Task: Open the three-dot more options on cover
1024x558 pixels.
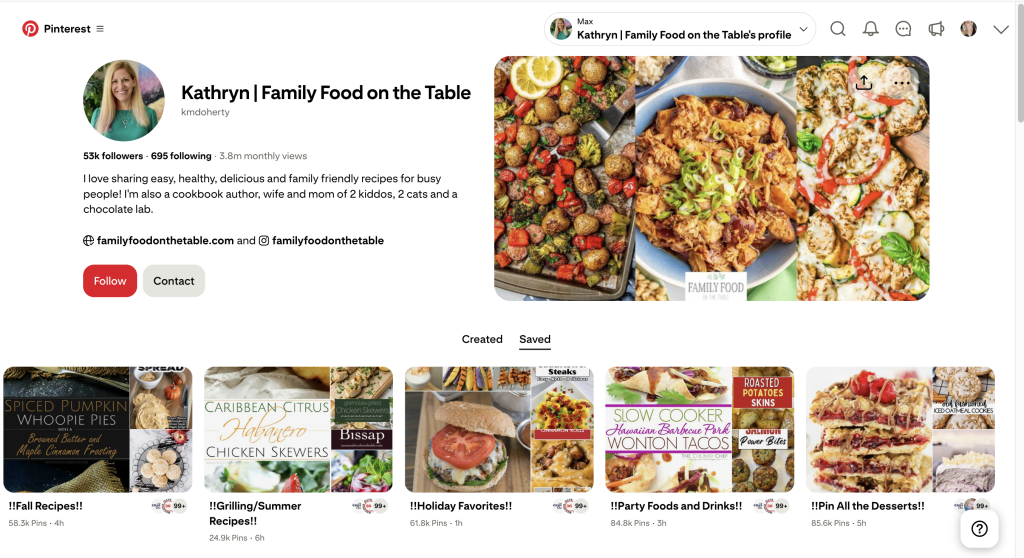Action: coord(902,83)
